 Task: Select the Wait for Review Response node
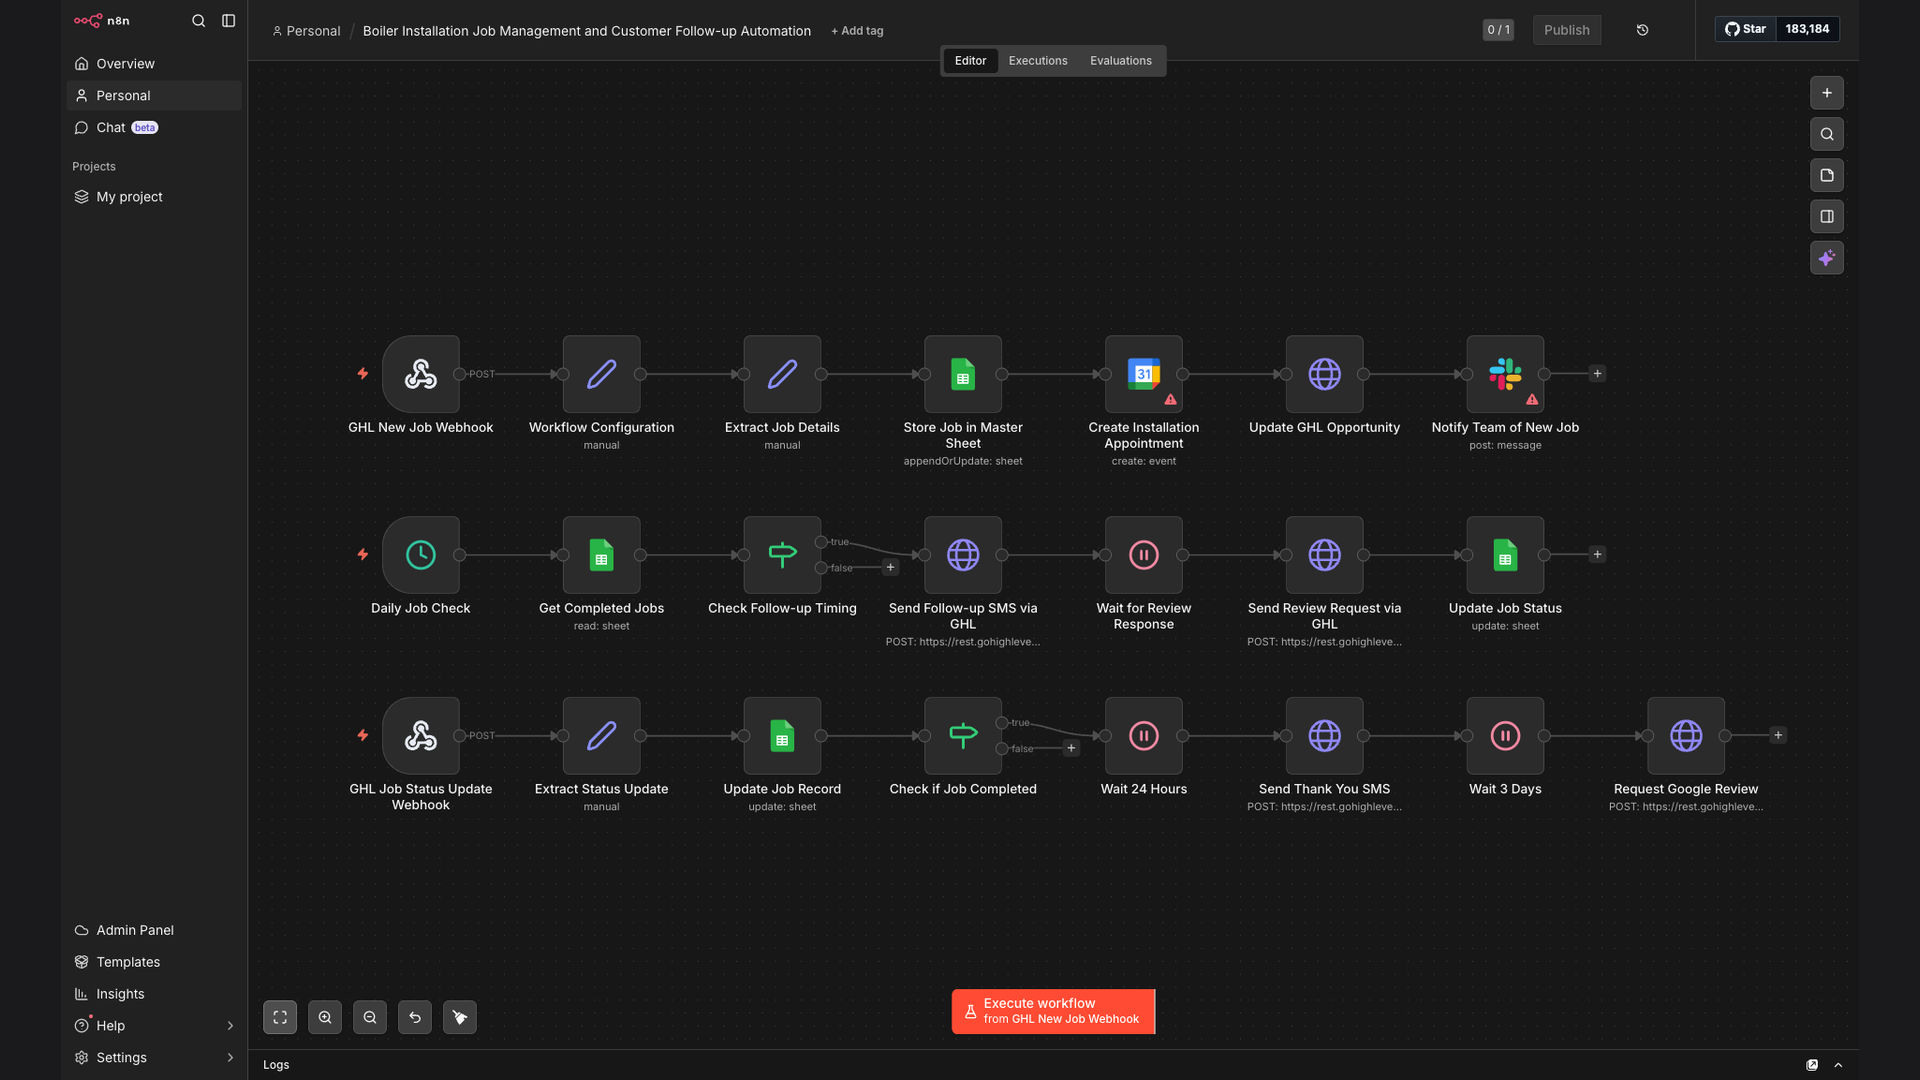1144,555
